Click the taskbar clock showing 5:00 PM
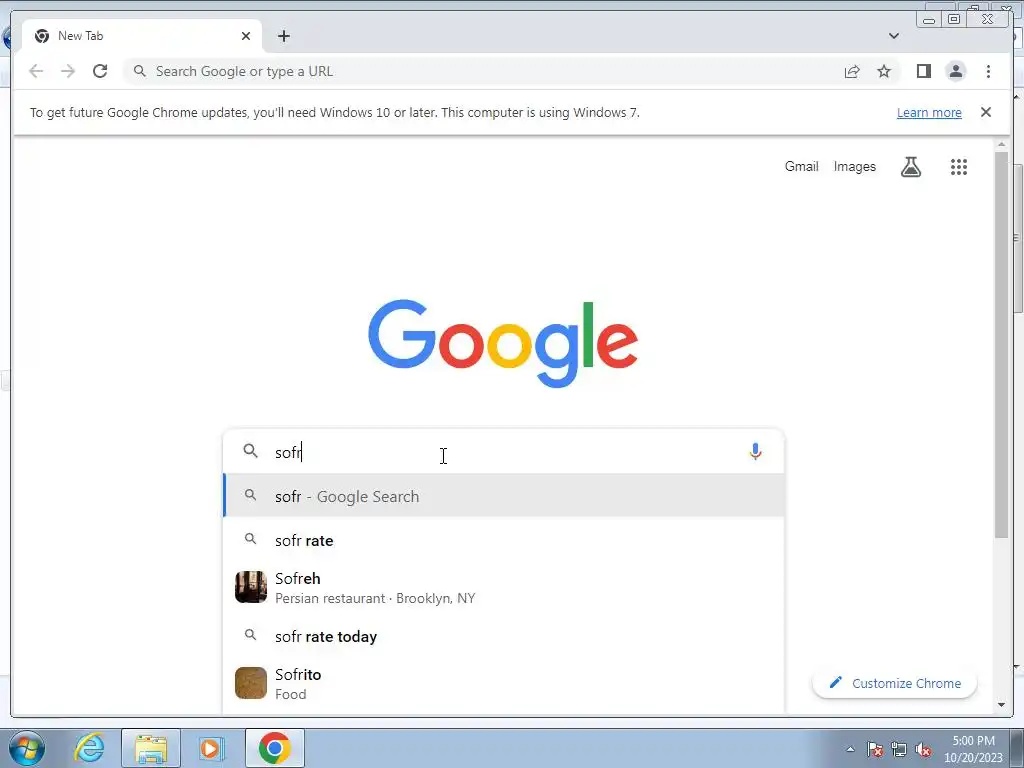This screenshot has width=1024, height=768. 973,749
